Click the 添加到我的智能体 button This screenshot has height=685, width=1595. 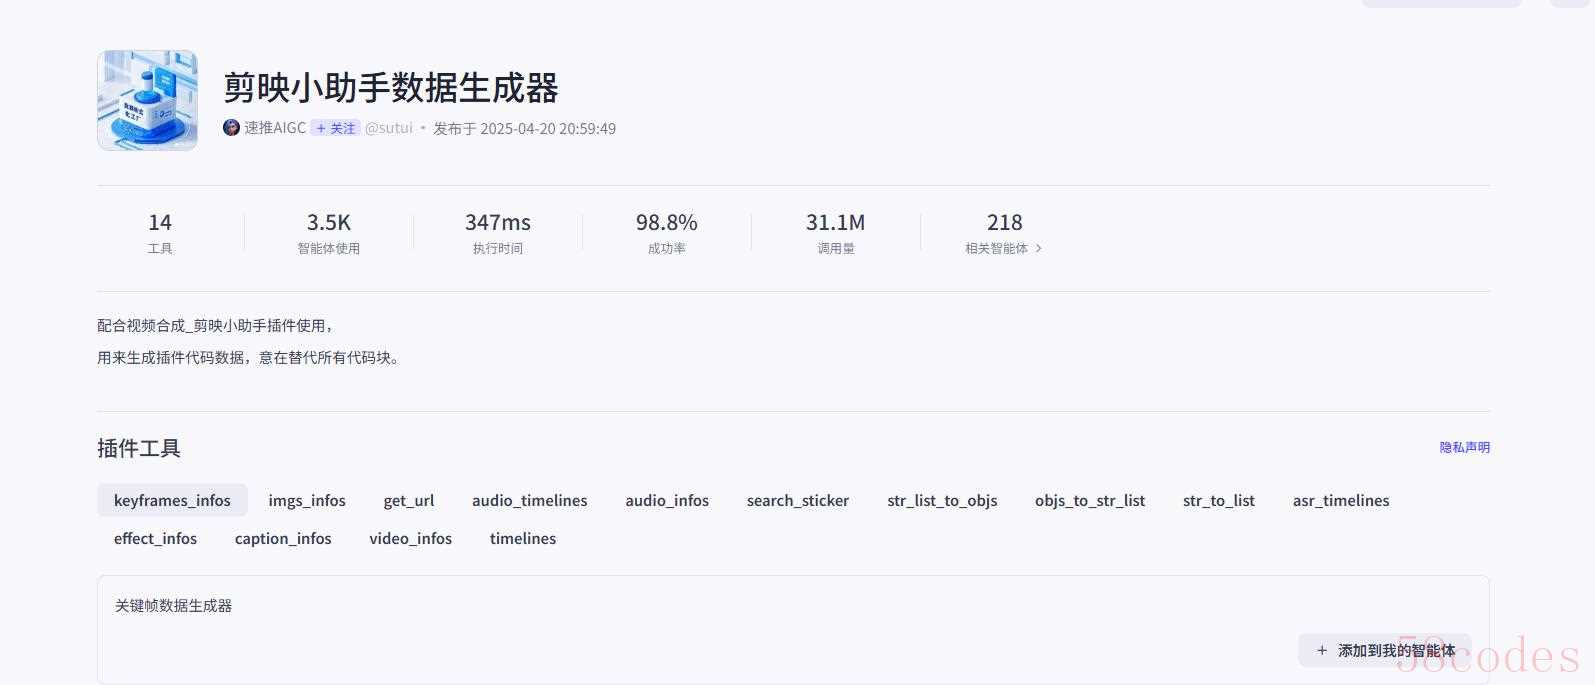click(x=1384, y=651)
